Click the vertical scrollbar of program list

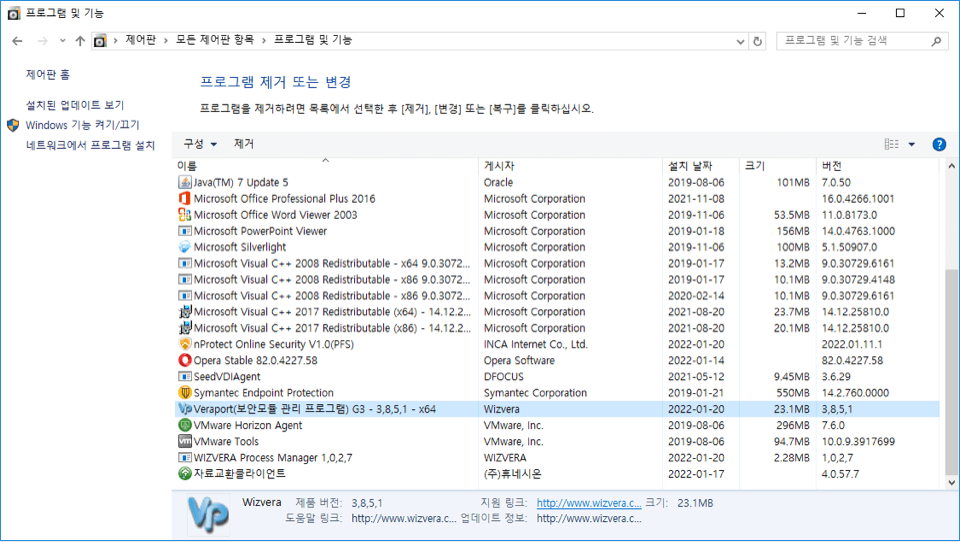point(950,370)
